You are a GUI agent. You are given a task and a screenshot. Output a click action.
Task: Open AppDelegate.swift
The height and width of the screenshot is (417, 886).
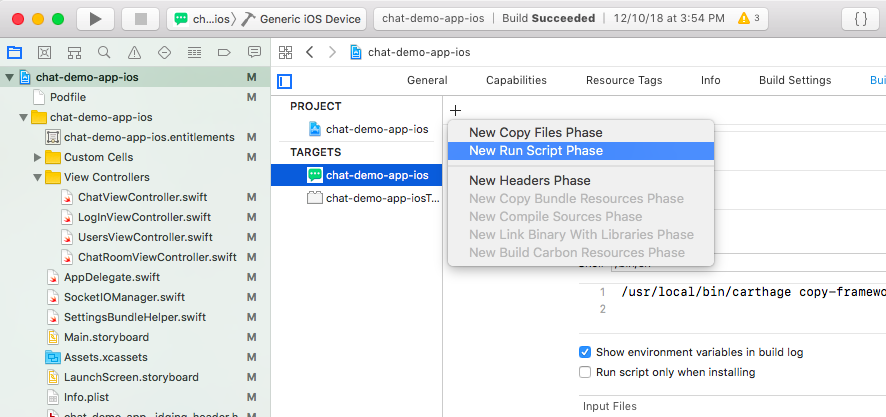(x=112, y=277)
